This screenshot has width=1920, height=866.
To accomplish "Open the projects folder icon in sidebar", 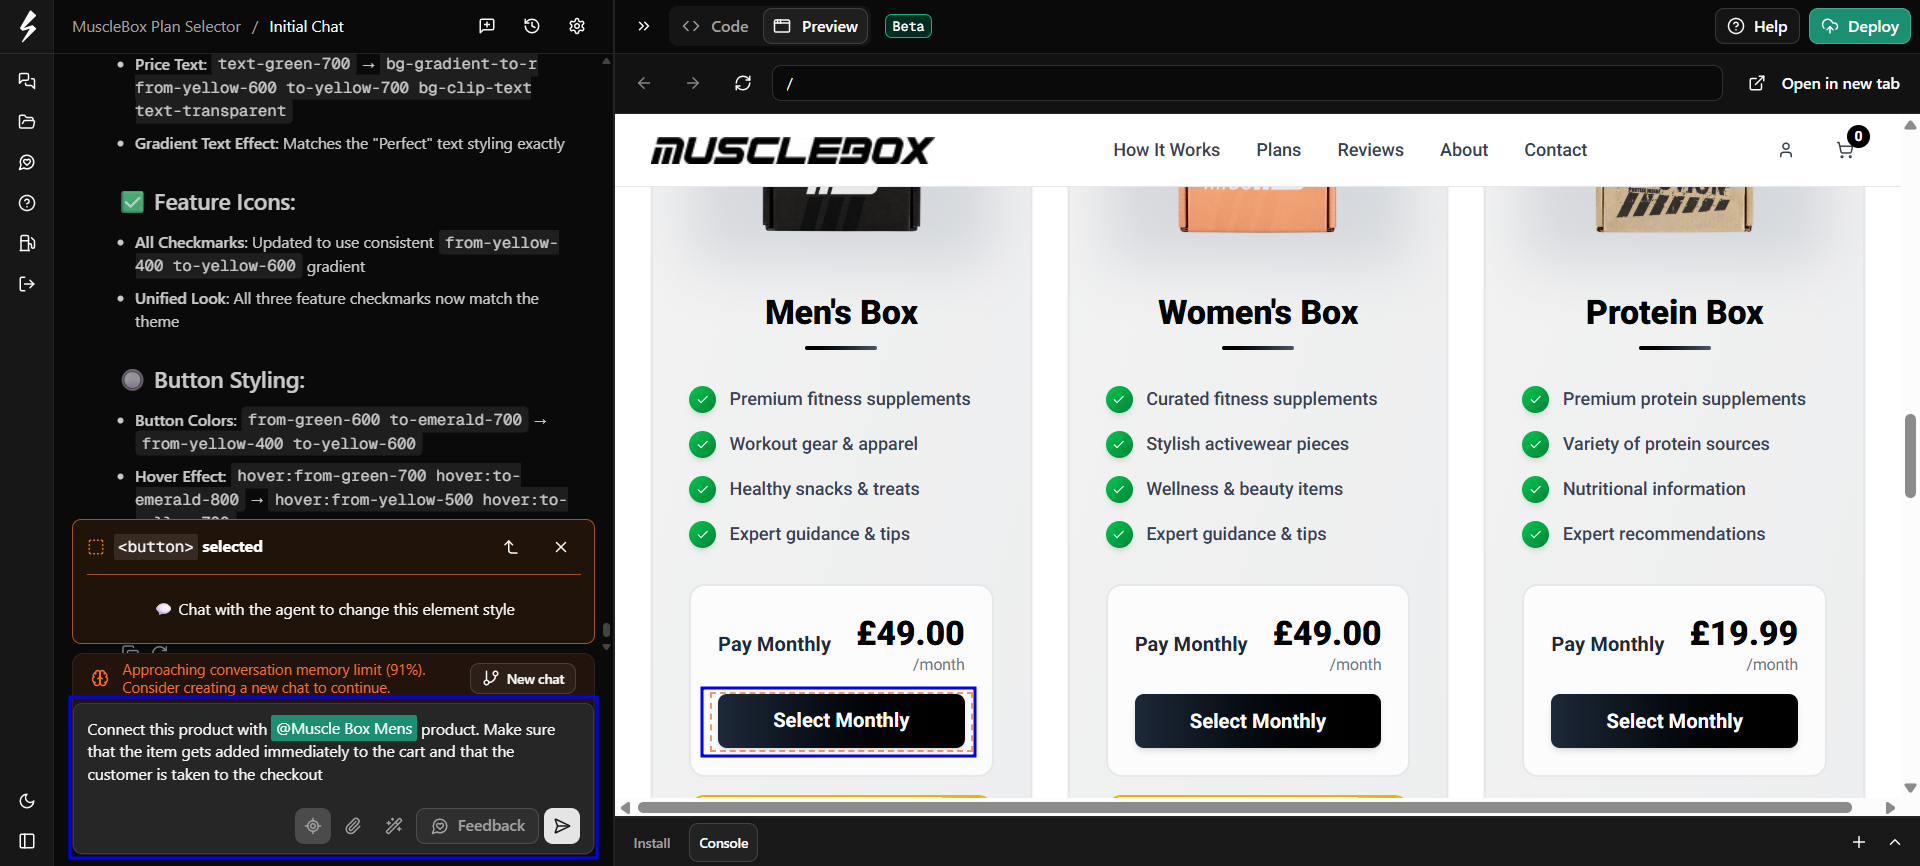I will click(x=27, y=122).
